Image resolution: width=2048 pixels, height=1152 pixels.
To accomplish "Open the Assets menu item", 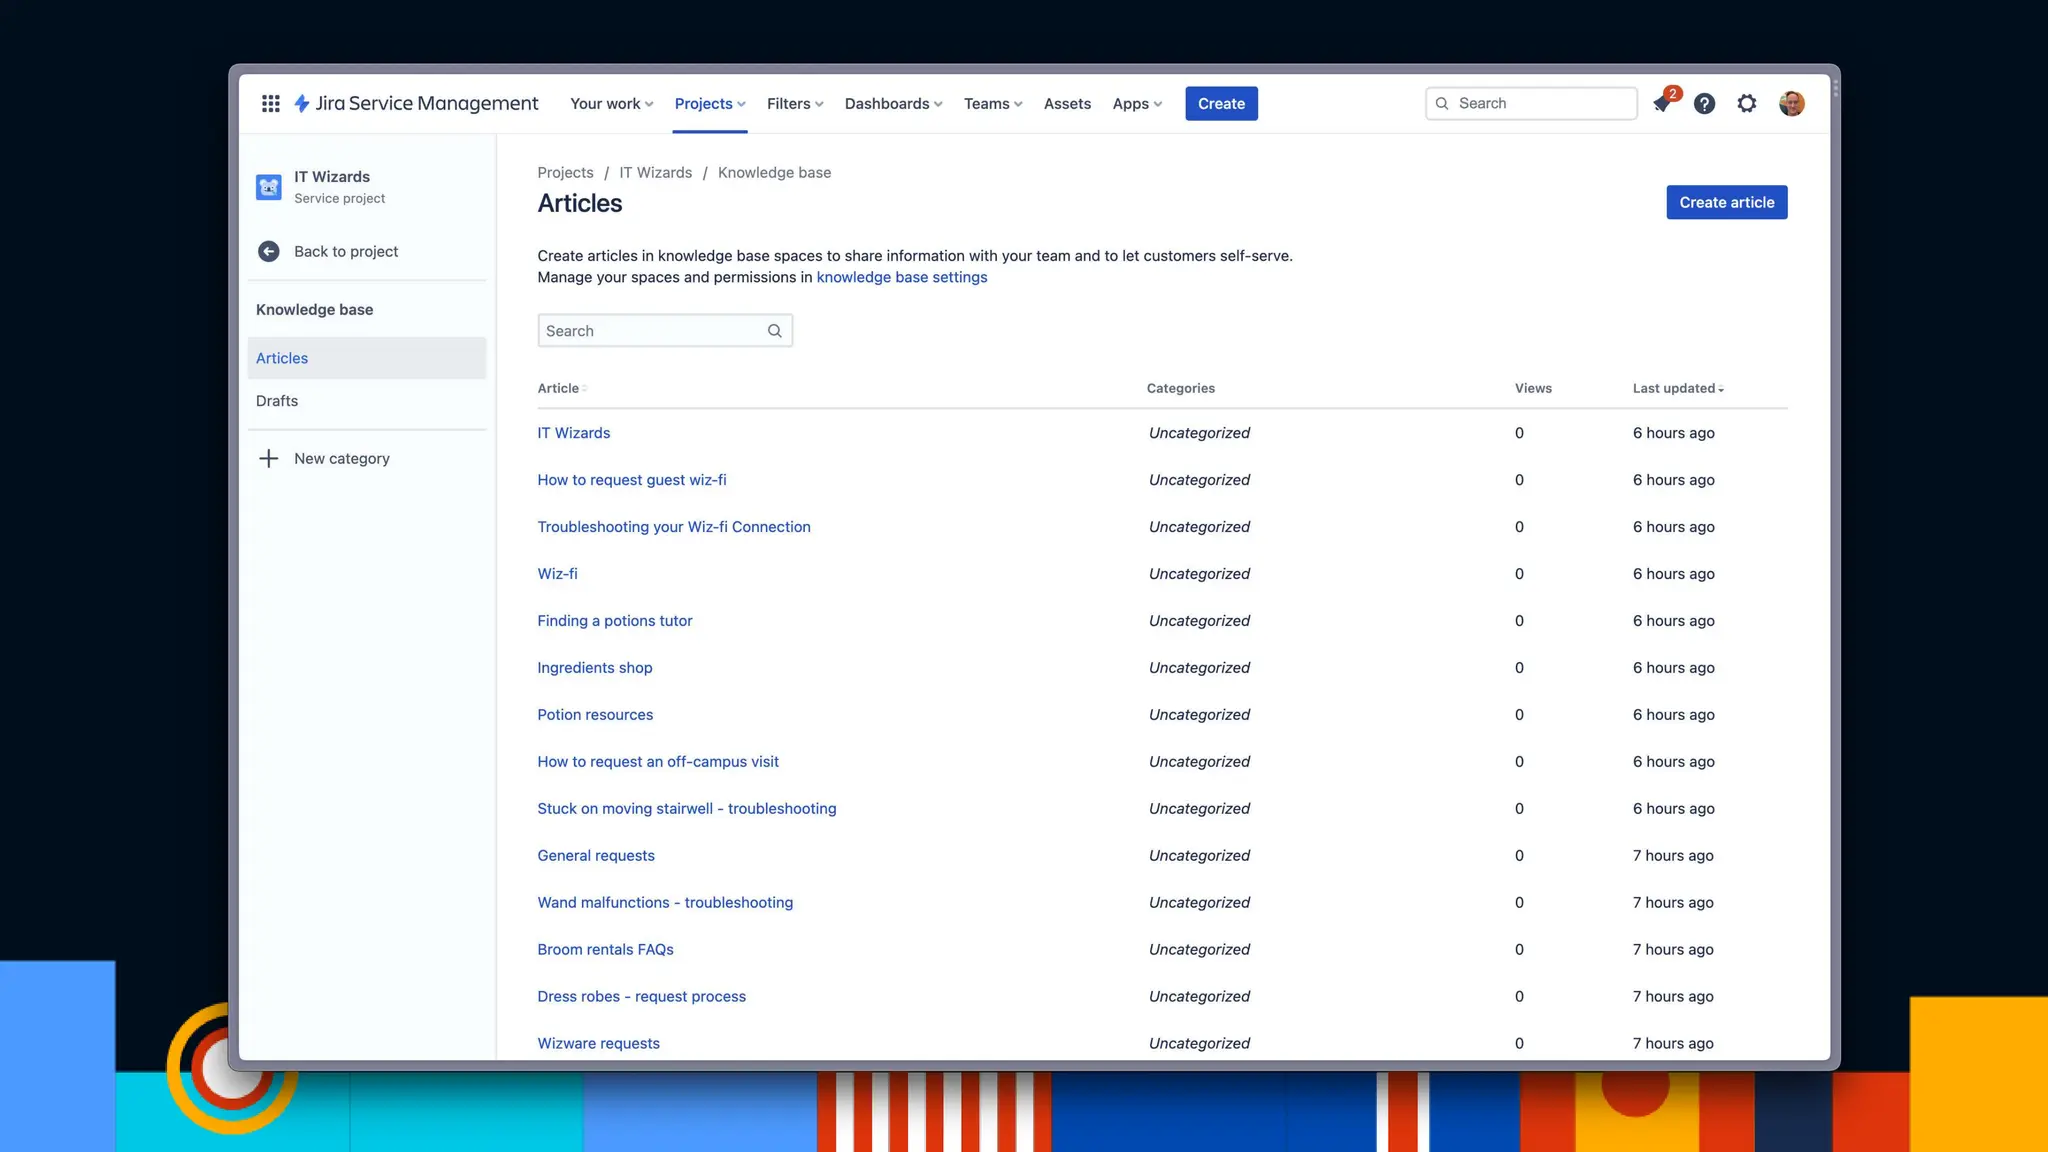I will 1067,103.
